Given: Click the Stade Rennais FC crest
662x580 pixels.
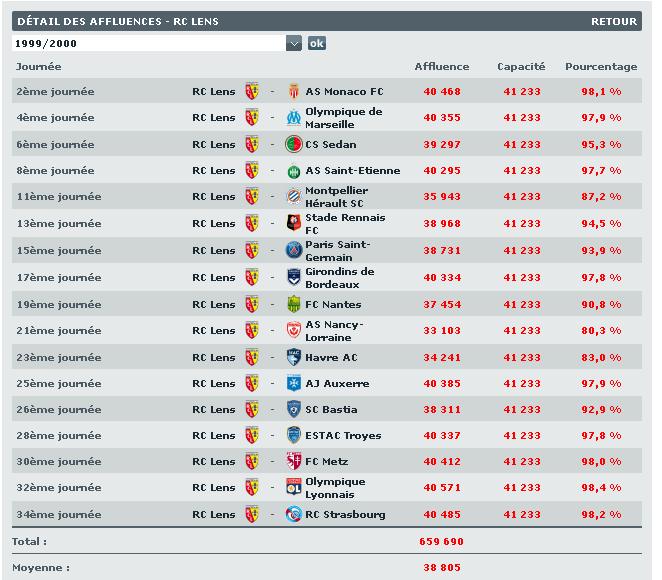Looking at the screenshot, I should click(294, 224).
